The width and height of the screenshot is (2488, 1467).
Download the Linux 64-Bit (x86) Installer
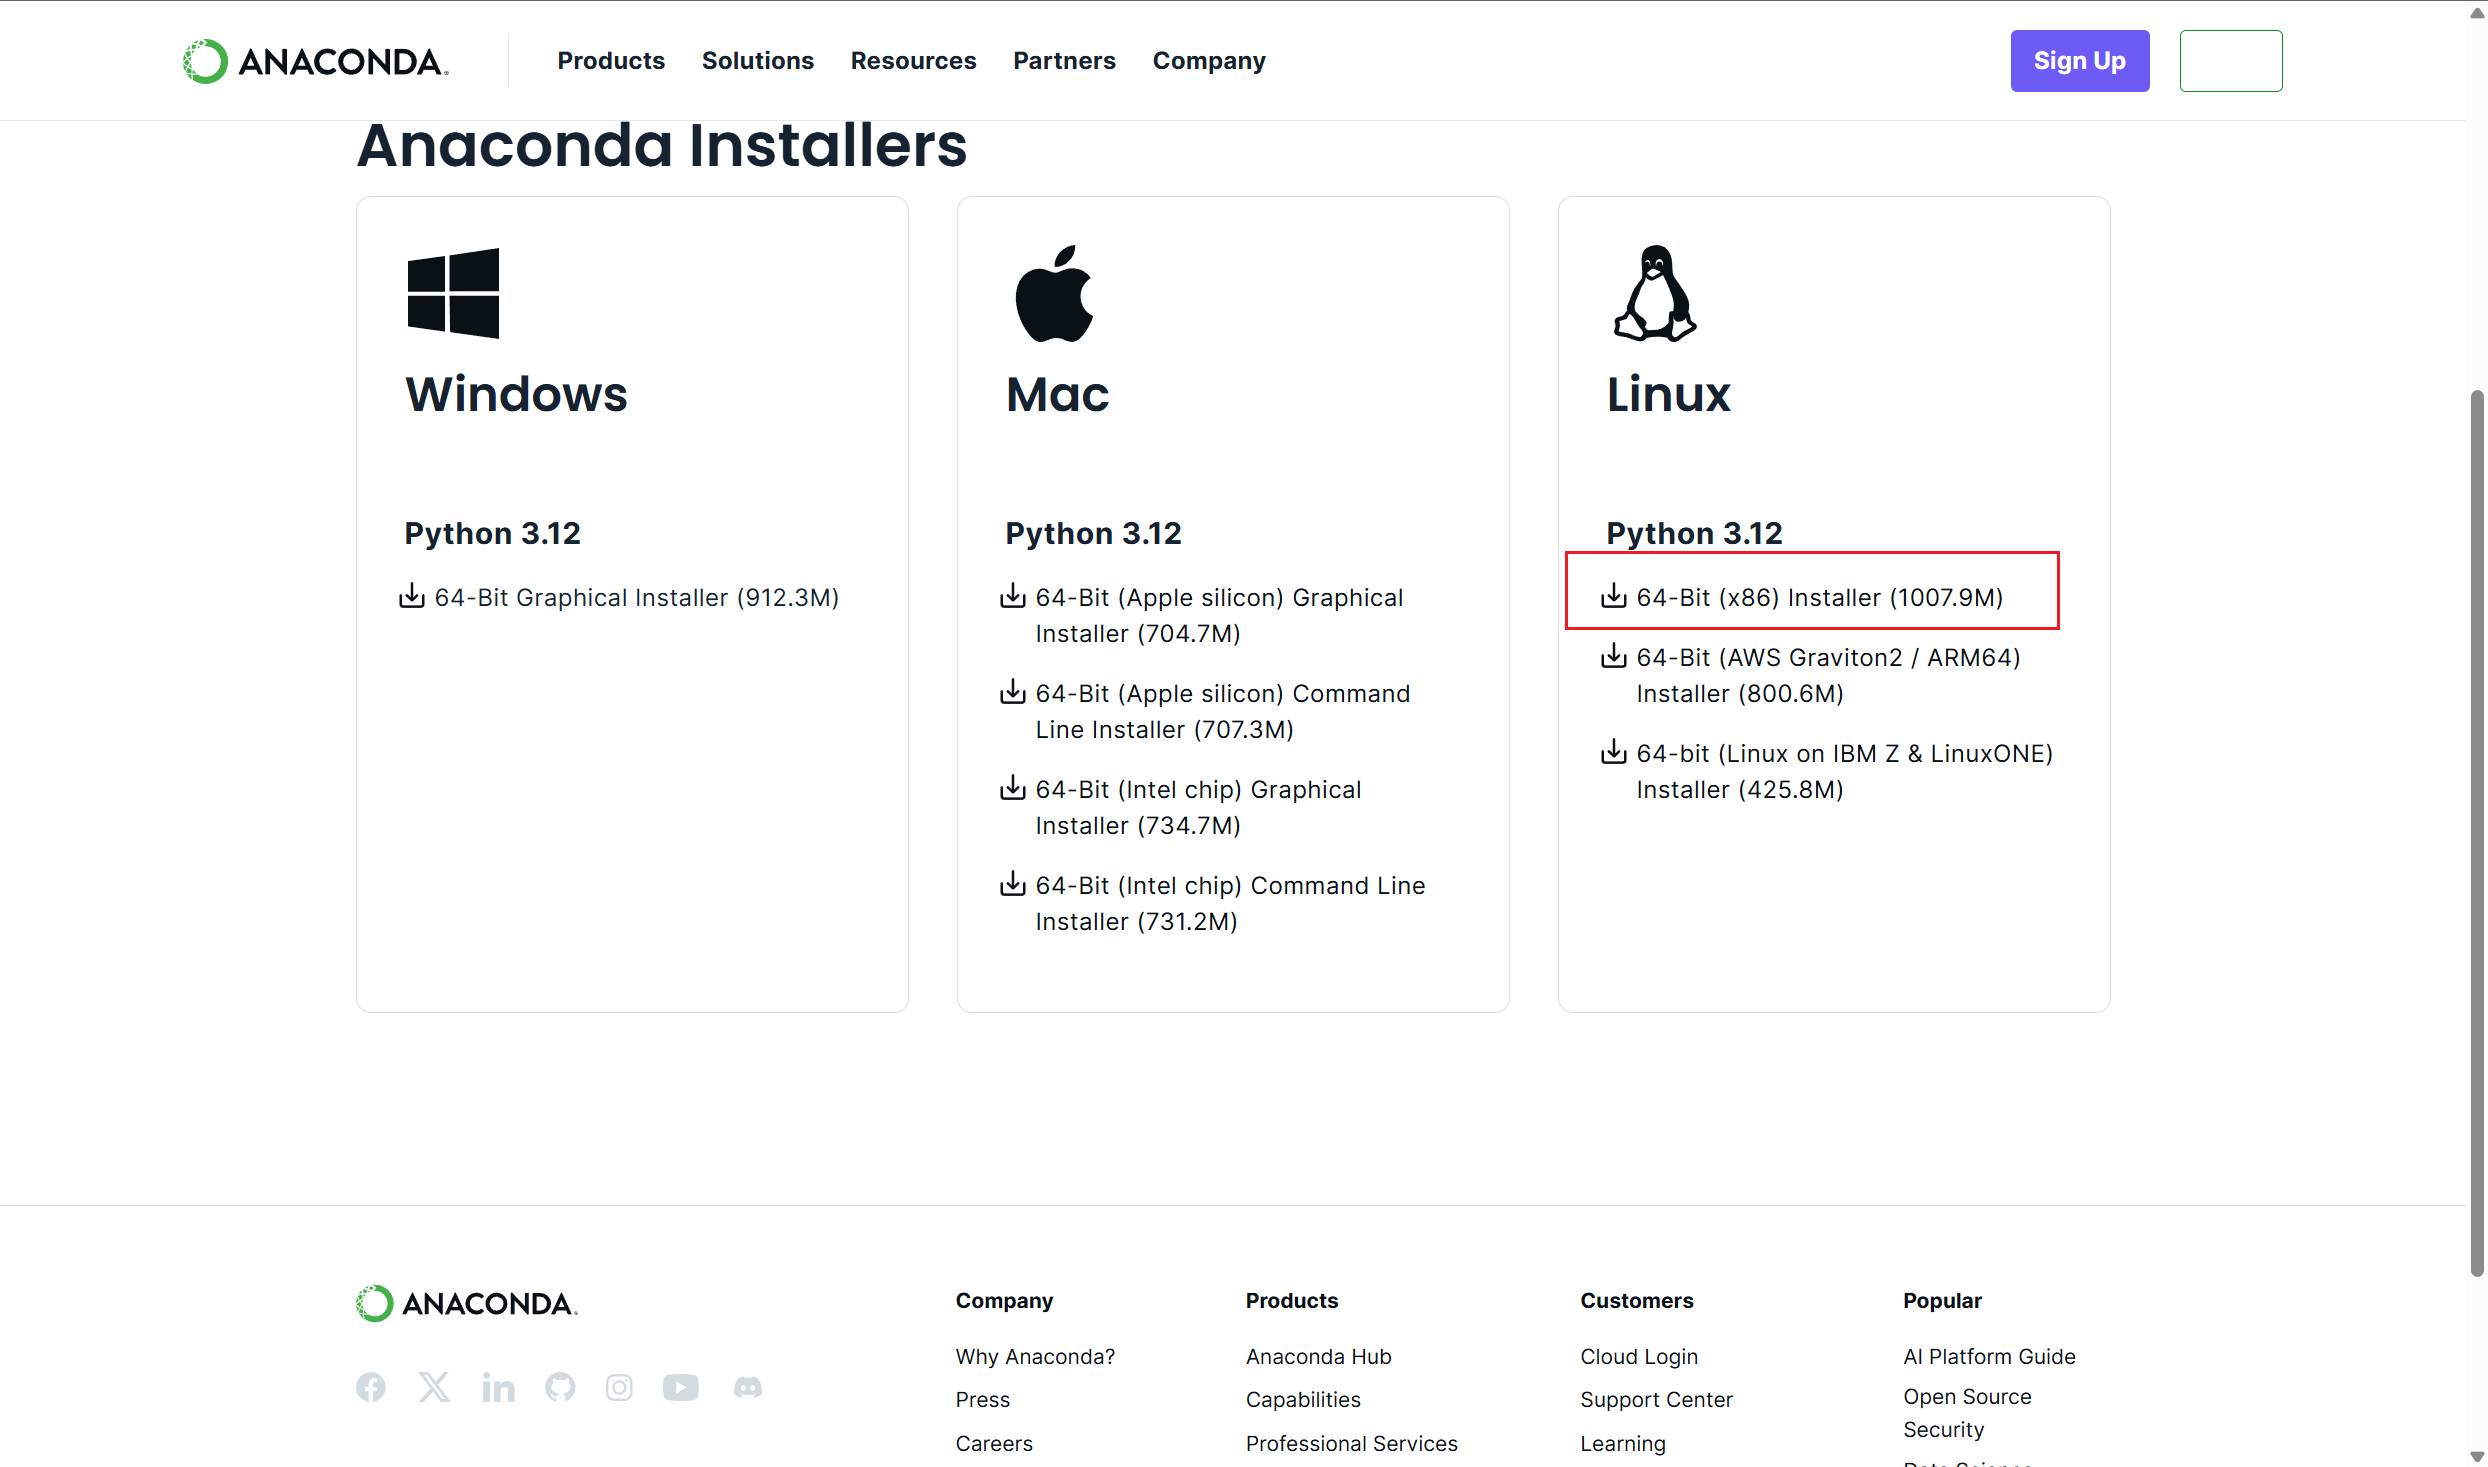coord(1818,597)
